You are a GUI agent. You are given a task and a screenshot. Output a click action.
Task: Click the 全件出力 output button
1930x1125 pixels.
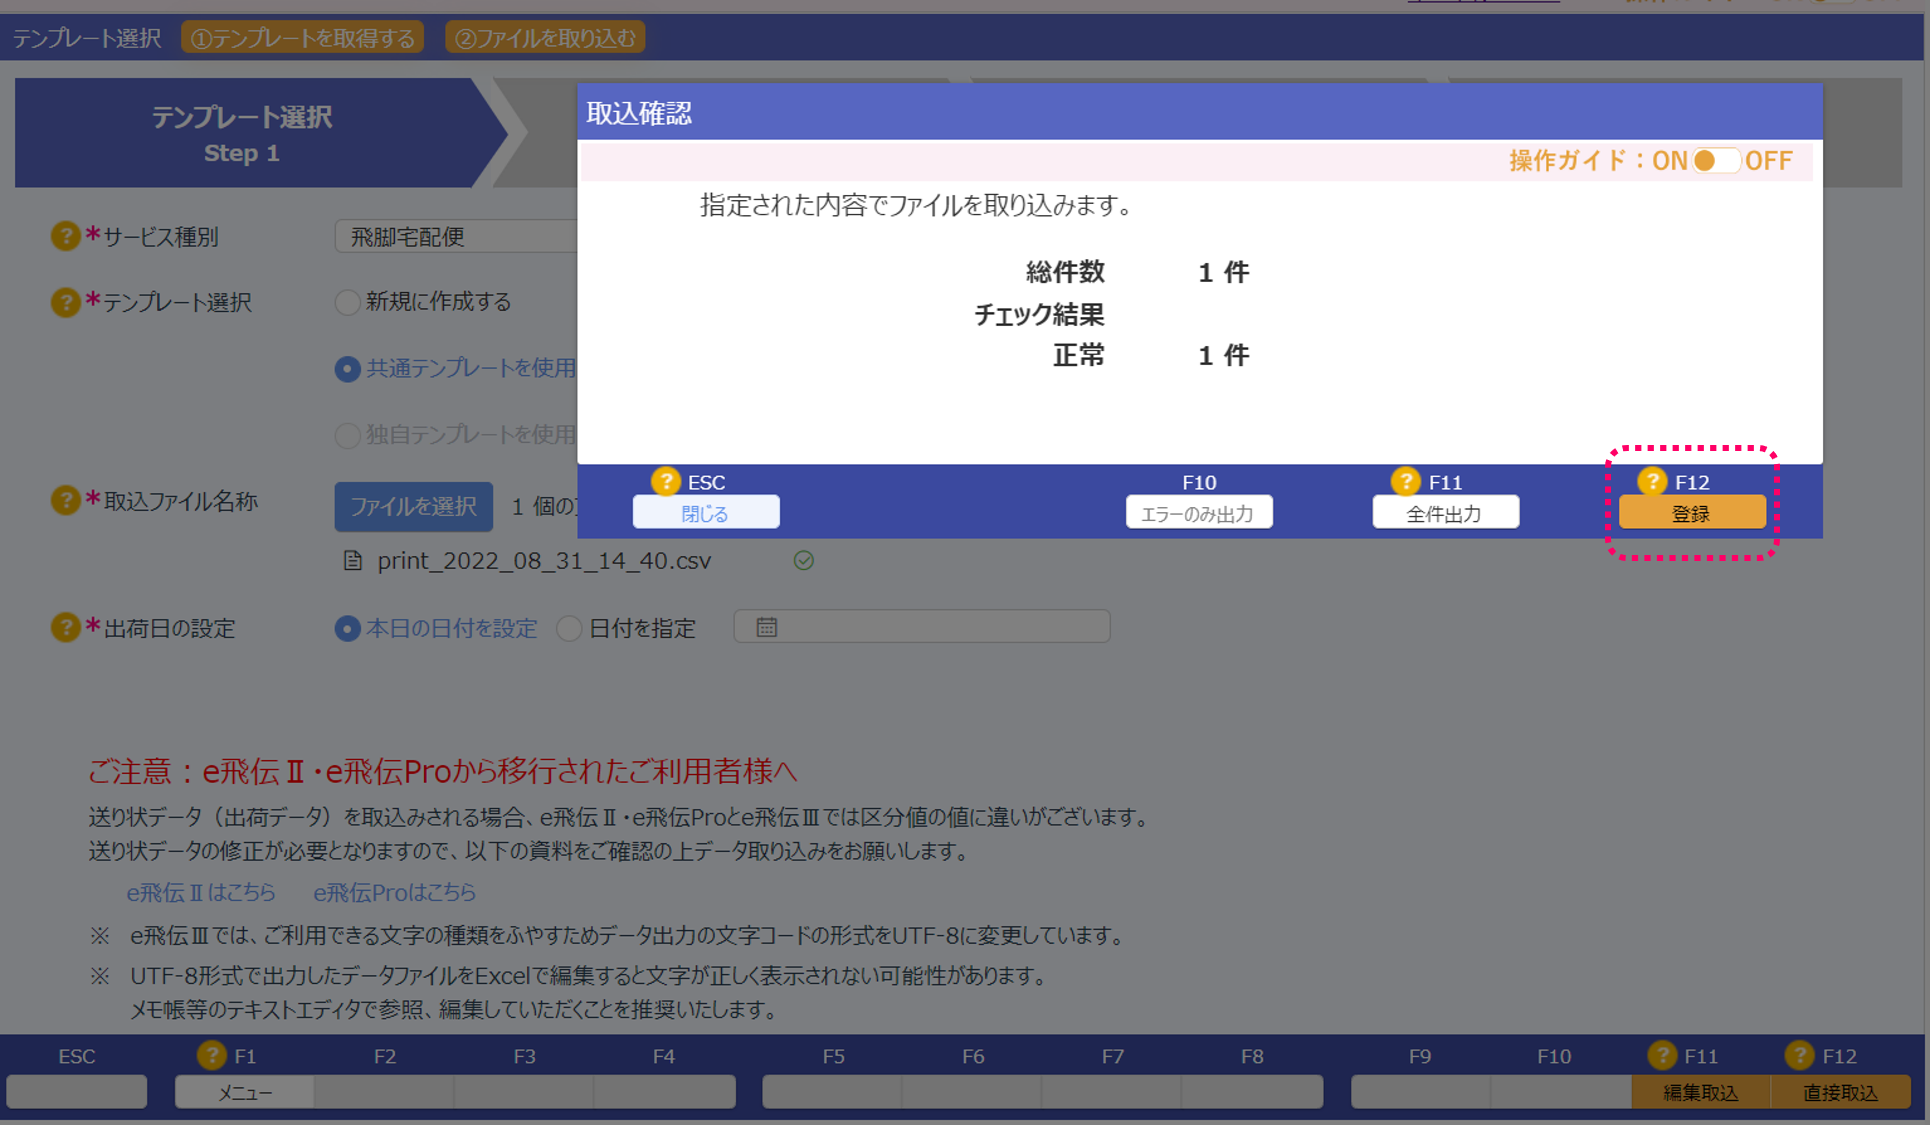[x=1444, y=511]
